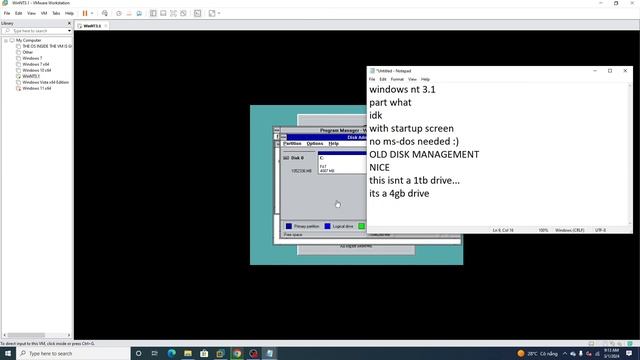Click the thumbnail bar toolbar icon
This screenshot has height=360, width=640.
click(x=163, y=13)
